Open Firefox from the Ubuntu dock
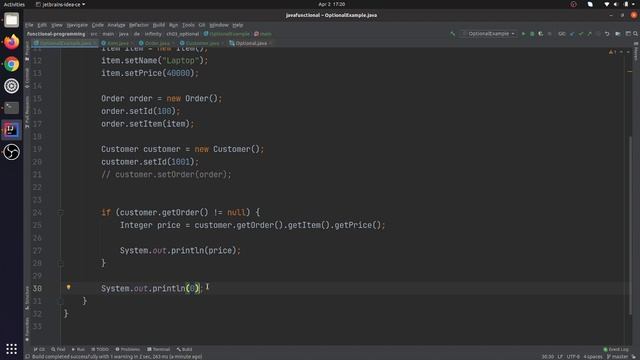 point(11,42)
